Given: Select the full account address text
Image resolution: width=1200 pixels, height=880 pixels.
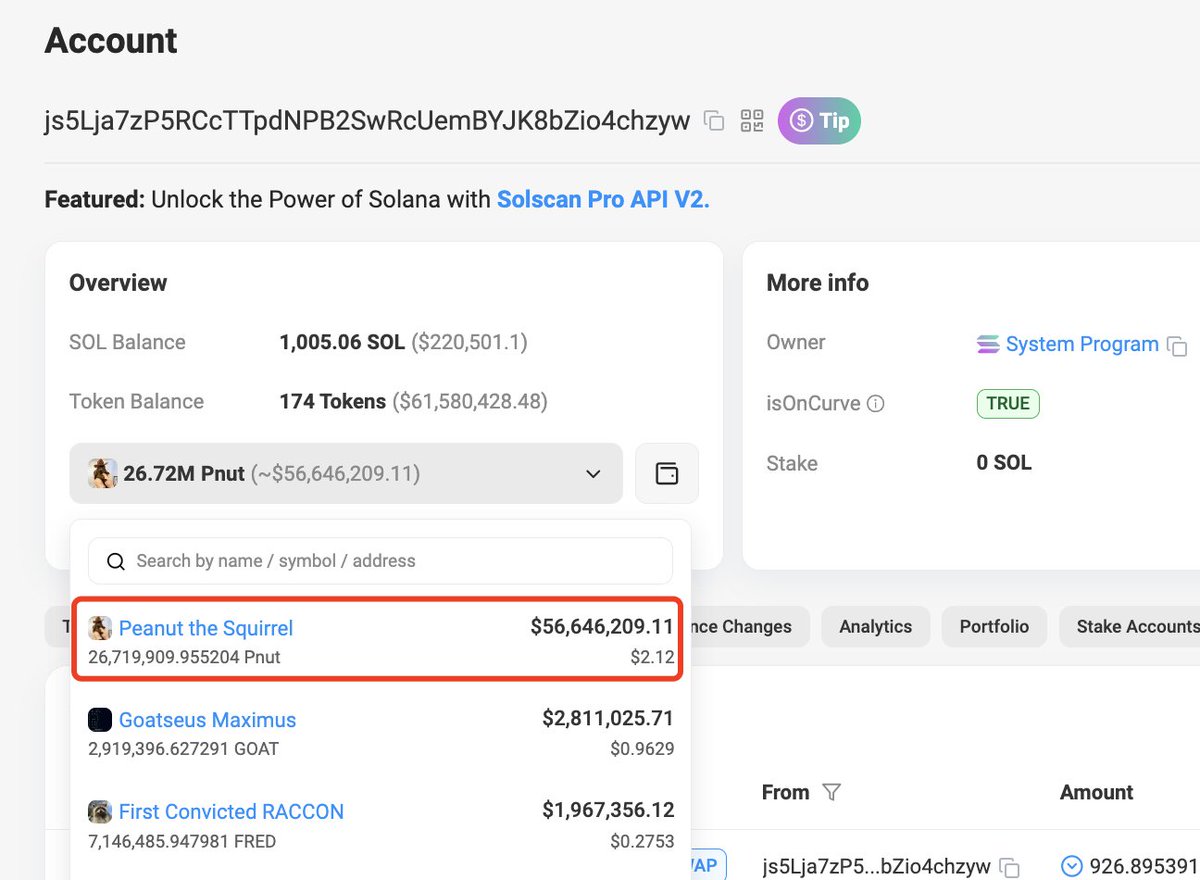Looking at the screenshot, I should pyautogui.click(x=368, y=121).
